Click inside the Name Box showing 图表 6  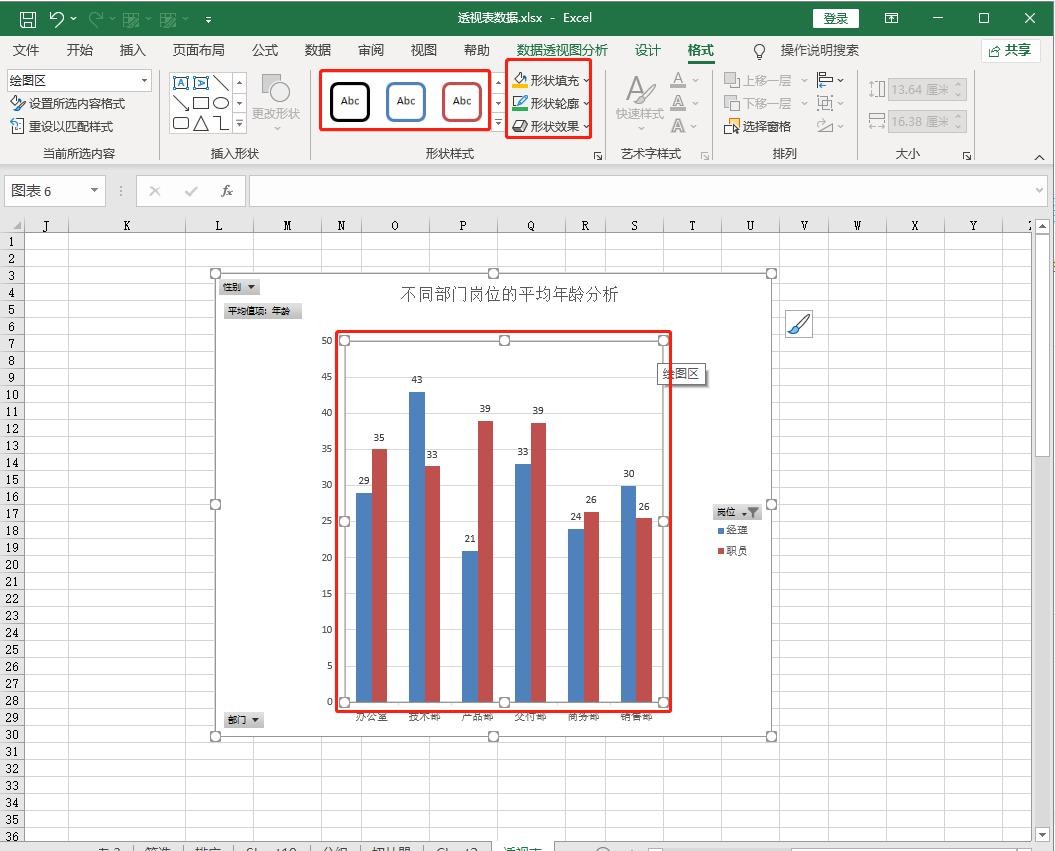point(45,191)
